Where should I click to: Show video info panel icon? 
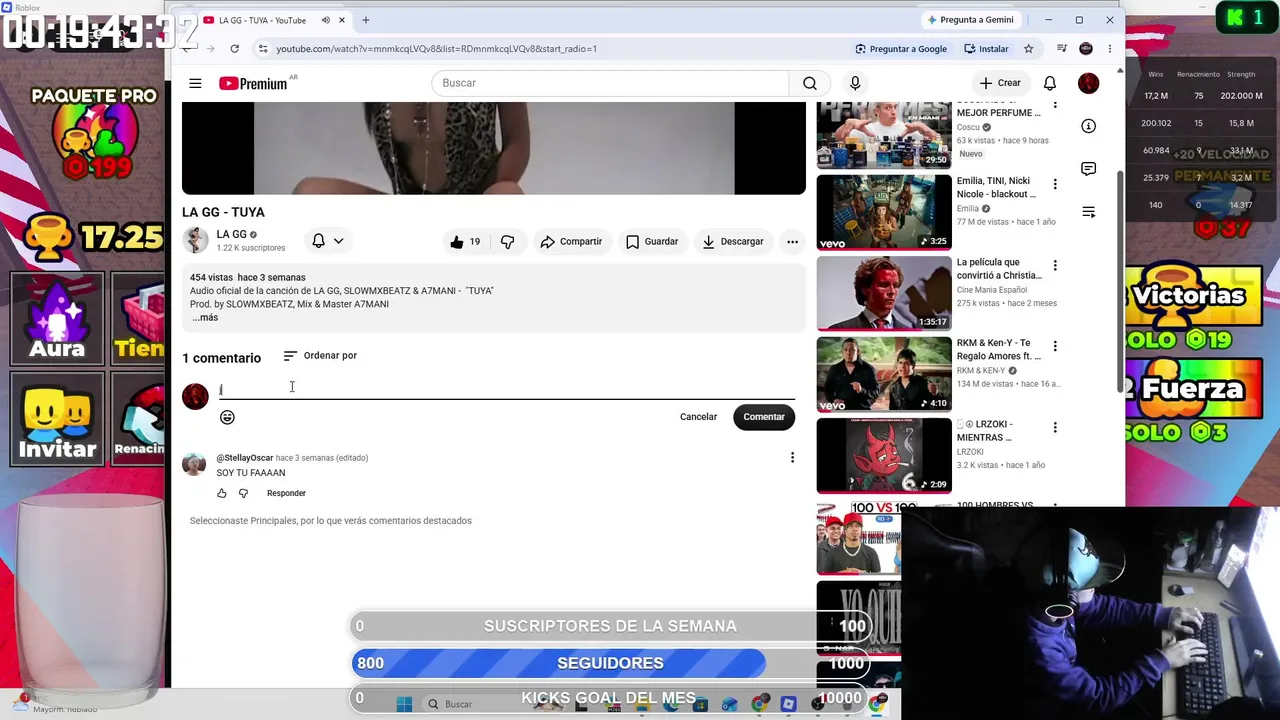tap(1088, 126)
